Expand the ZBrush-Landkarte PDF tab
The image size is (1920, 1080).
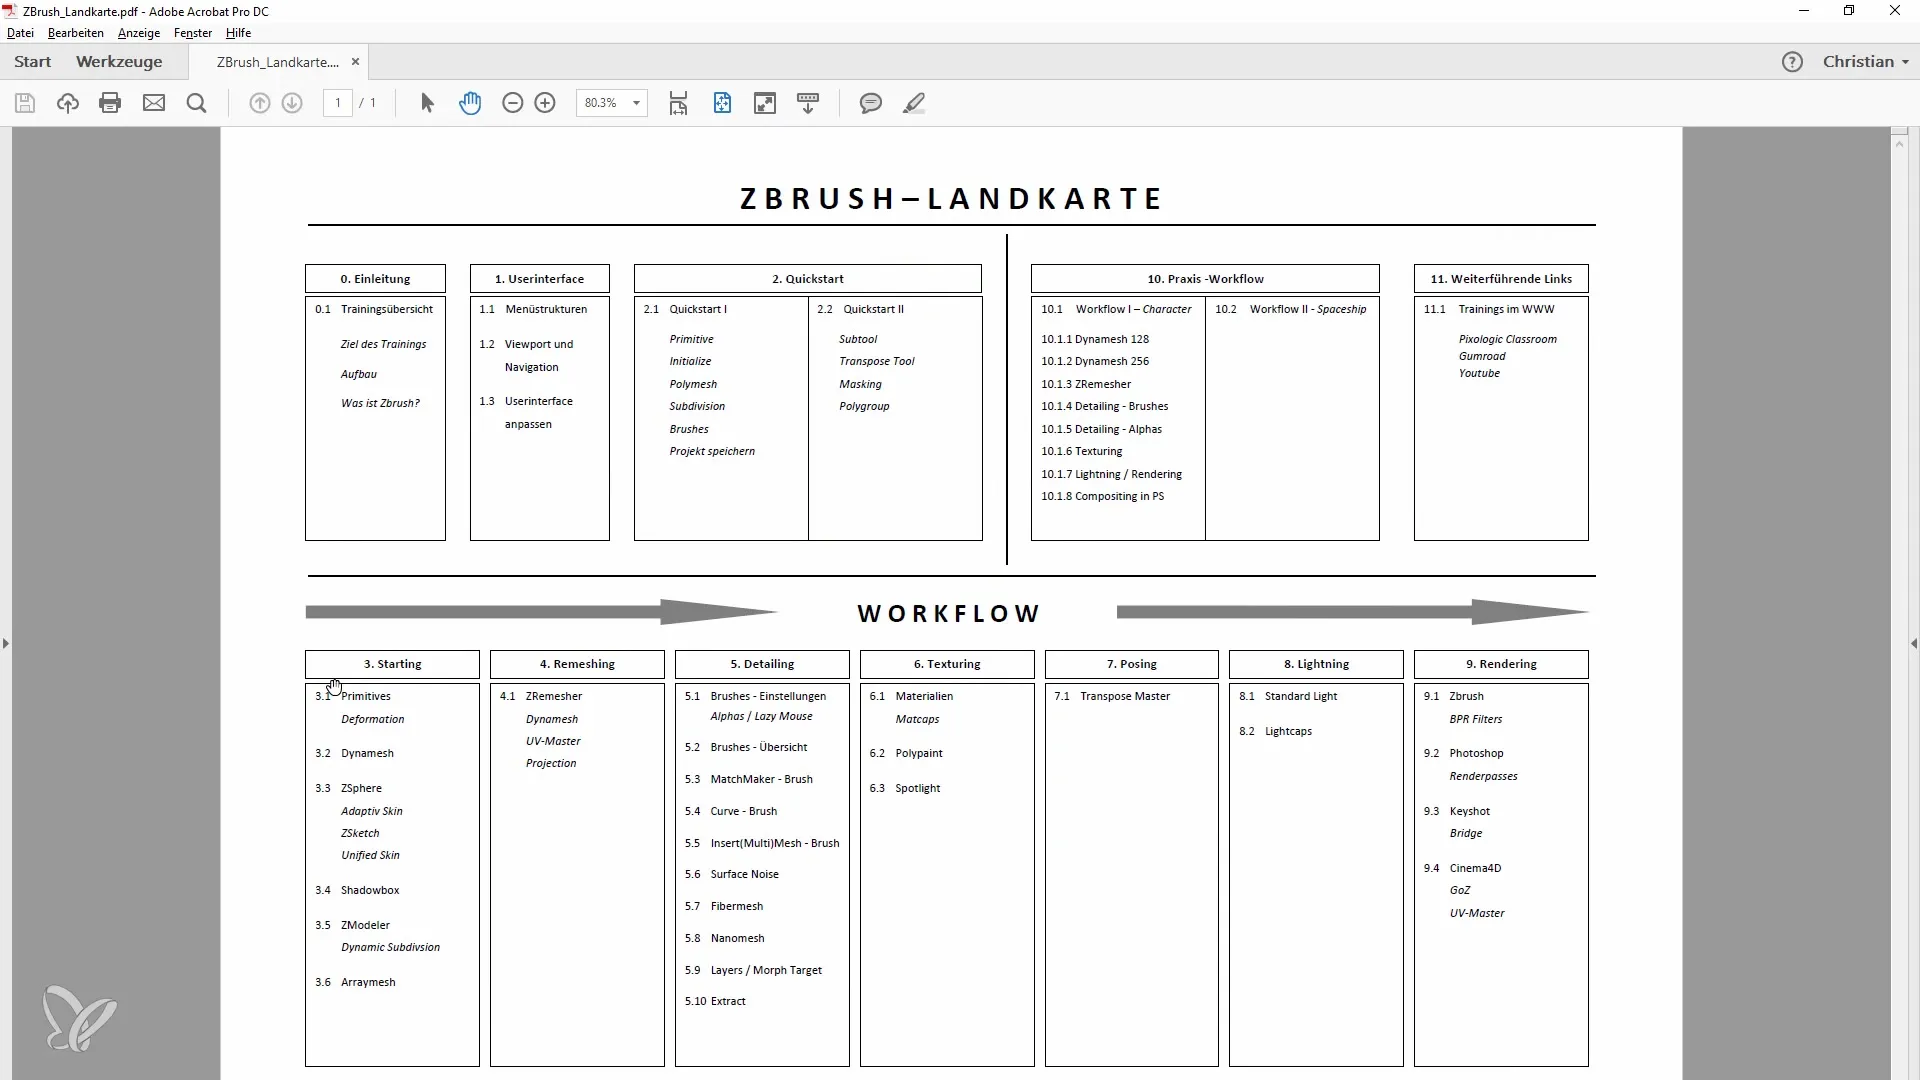(277, 61)
